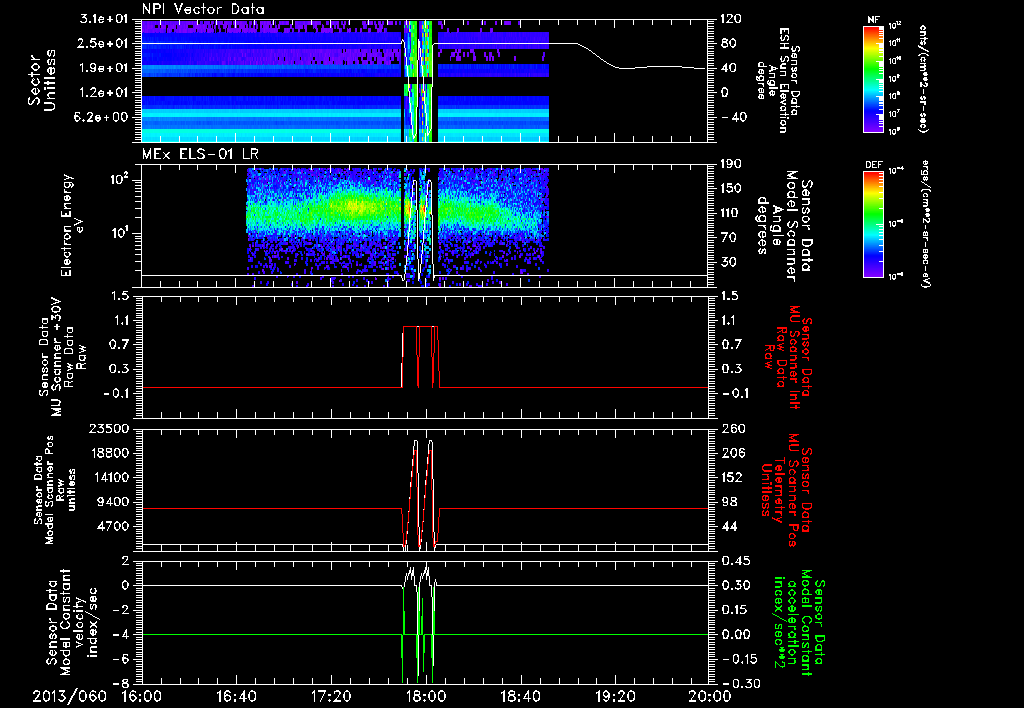The height and width of the screenshot is (708, 1024).
Task: Click the 'cnts/(cm**2-sr-sec)' units label
Action: point(923,79)
